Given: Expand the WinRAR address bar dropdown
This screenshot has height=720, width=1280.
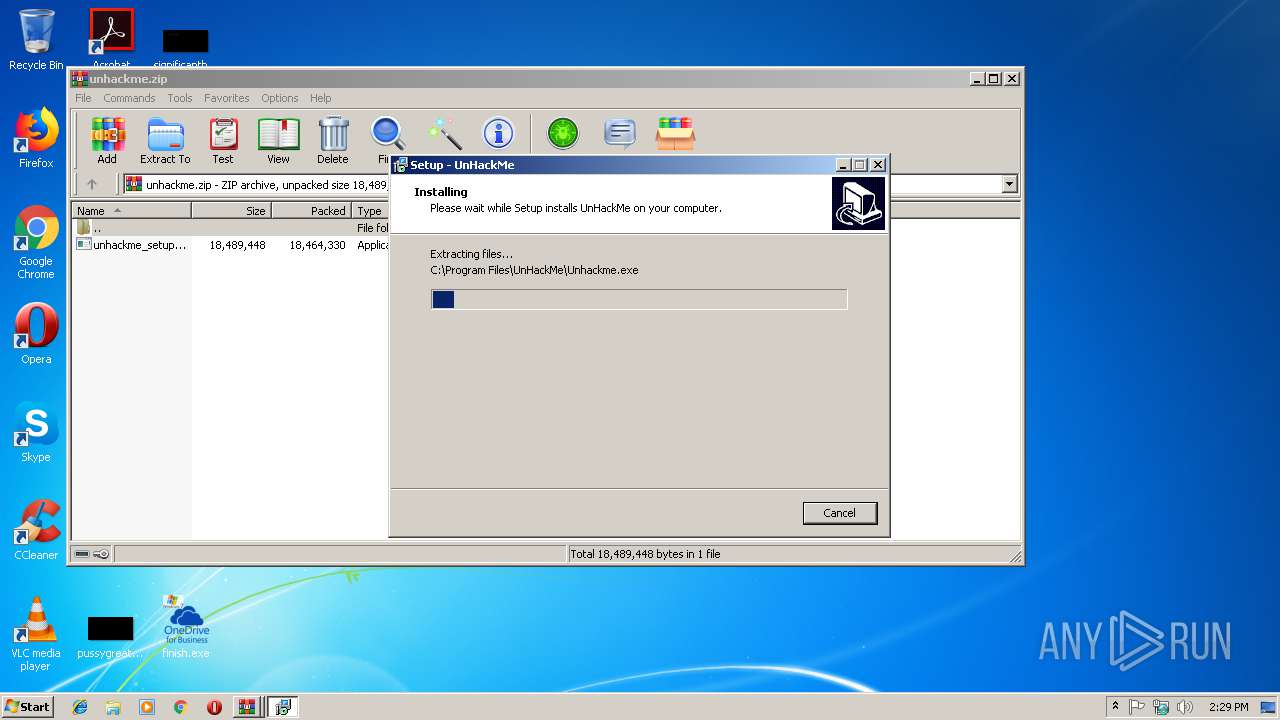Looking at the screenshot, I should [1009, 184].
